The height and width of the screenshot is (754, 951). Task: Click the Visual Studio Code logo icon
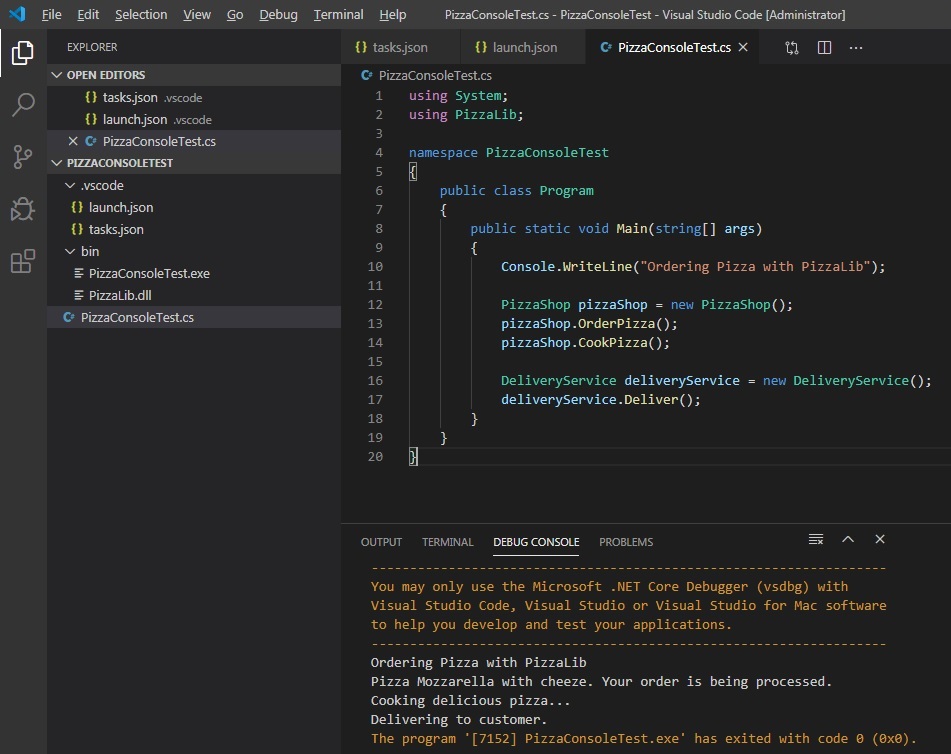(x=17, y=14)
